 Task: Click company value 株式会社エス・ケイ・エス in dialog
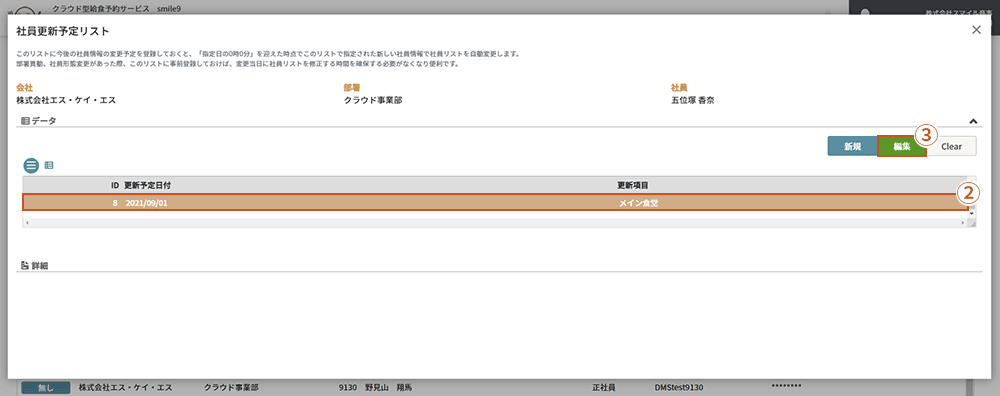[x=66, y=100]
